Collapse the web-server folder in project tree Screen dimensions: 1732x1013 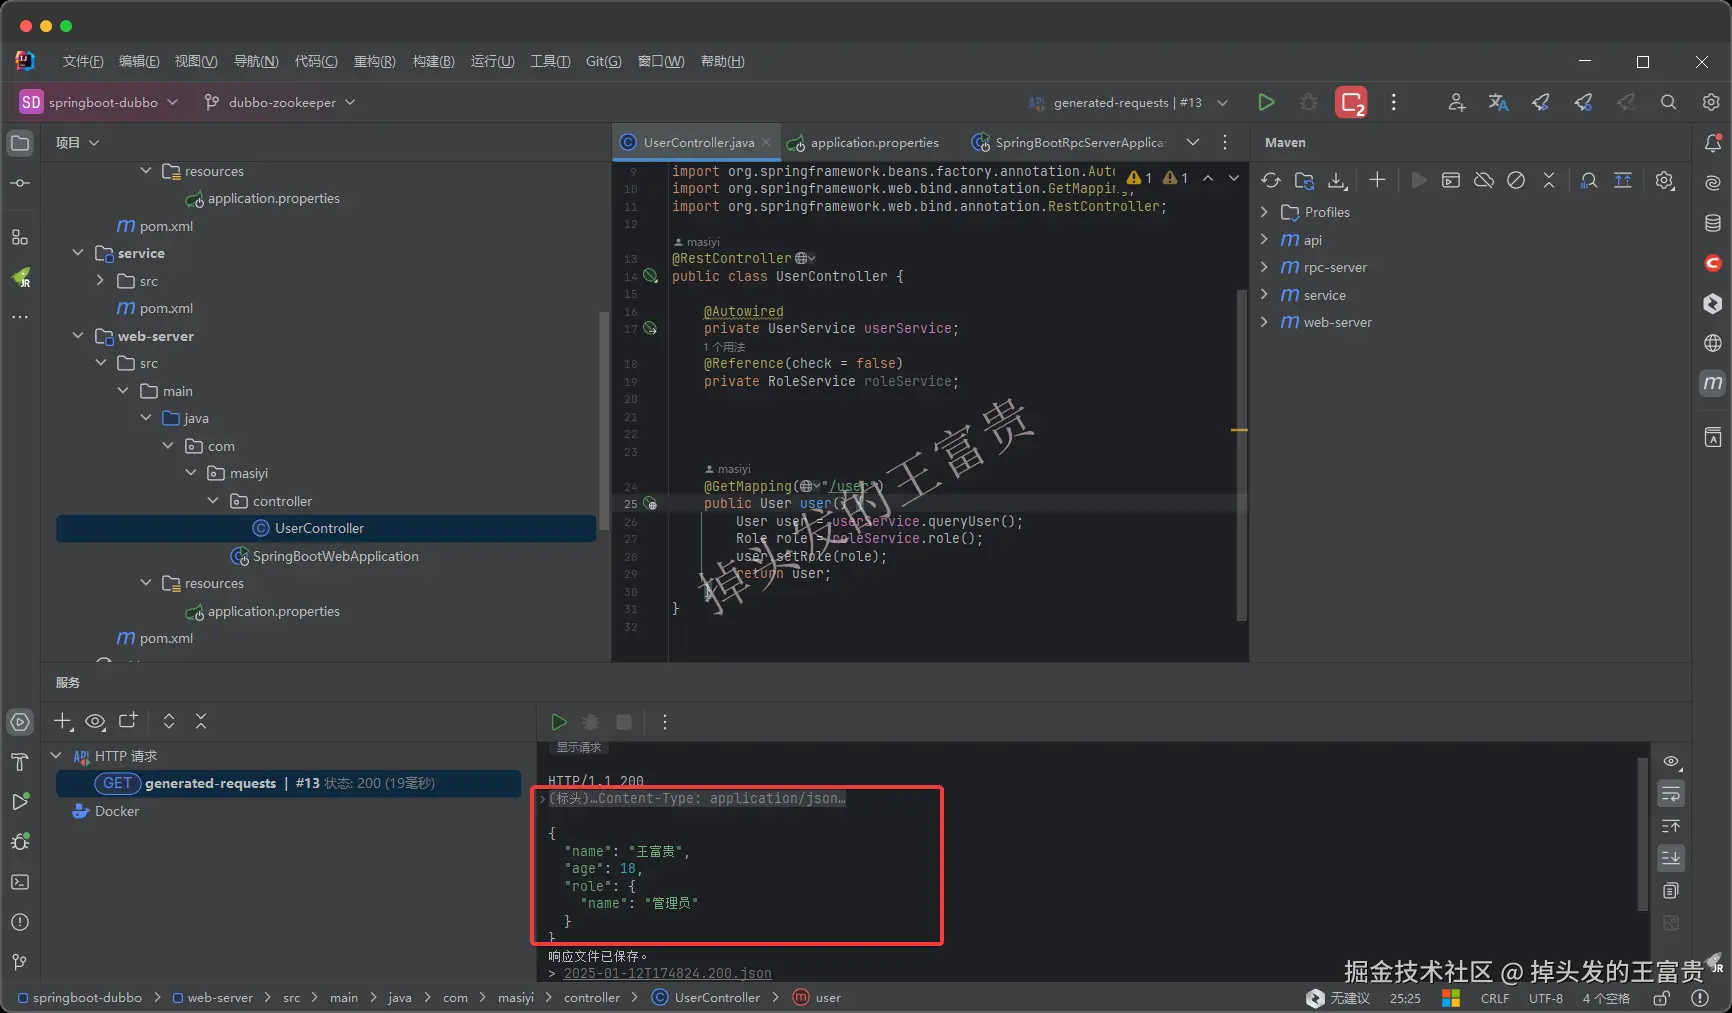(78, 336)
